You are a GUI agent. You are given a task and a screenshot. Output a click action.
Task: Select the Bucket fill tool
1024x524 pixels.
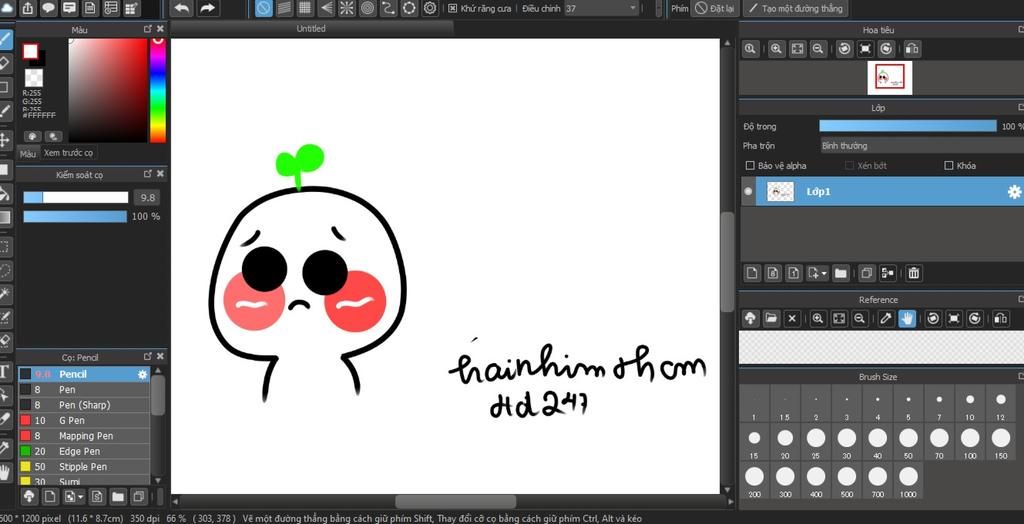(x=5, y=193)
